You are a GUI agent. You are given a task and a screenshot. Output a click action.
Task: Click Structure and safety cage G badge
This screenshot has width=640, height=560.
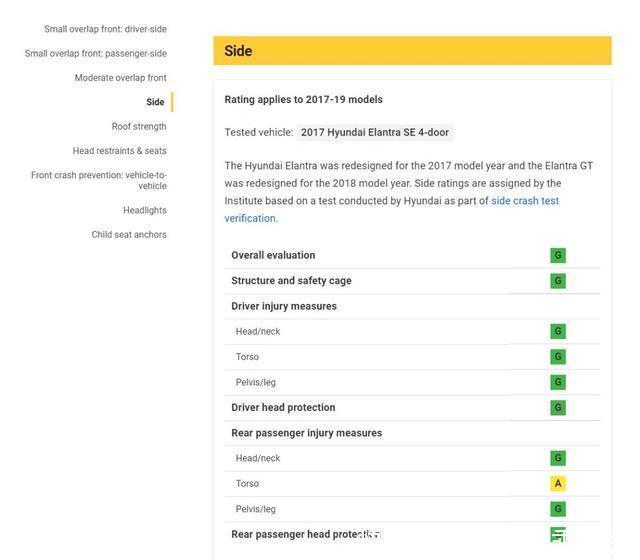point(558,281)
